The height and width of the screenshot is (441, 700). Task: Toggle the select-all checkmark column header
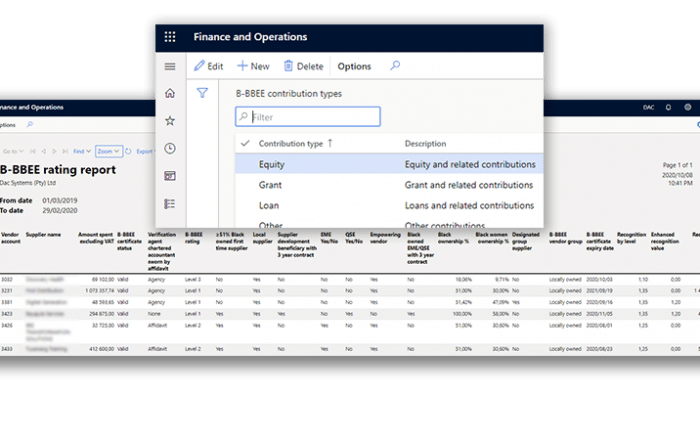pos(246,143)
